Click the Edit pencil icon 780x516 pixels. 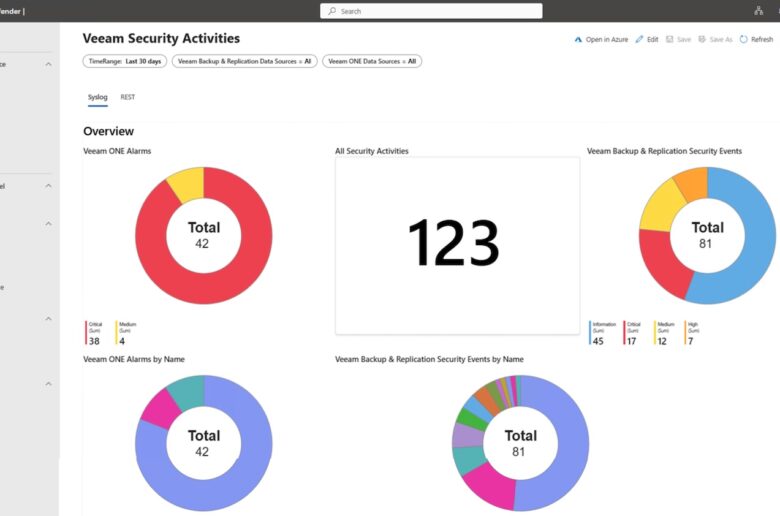click(639, 39)
